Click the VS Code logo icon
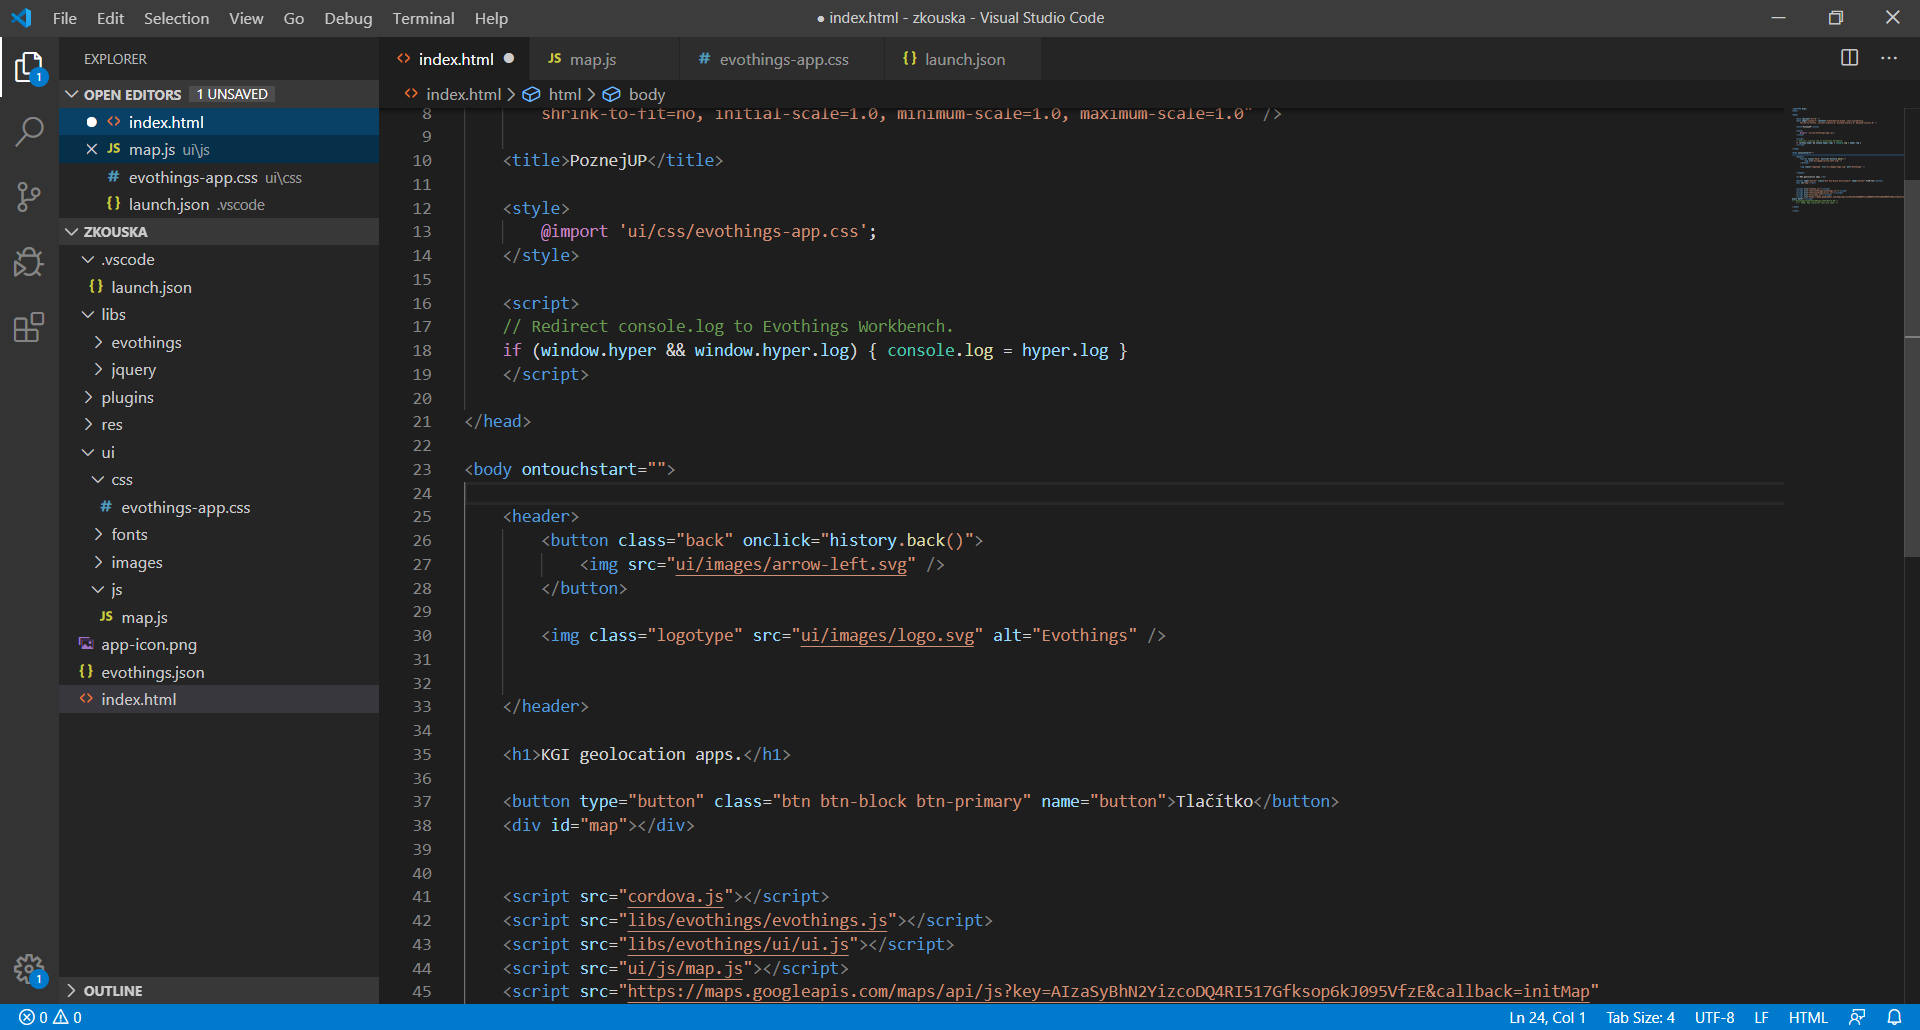Viewport: 1920px width, 1030px height. coord(21,18)
